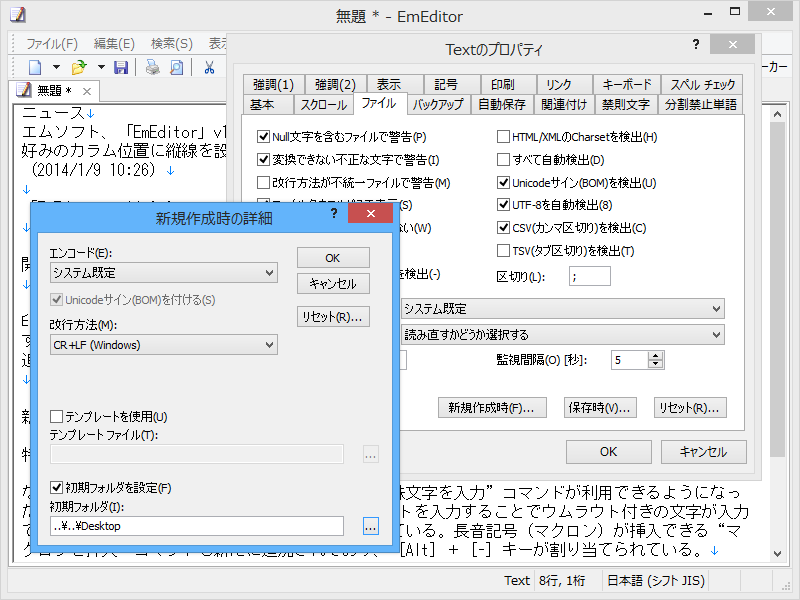Click the help question mark on Textのプロパティ dialog
This screenshot has width=800, height=600.
(x=697, y=45)
